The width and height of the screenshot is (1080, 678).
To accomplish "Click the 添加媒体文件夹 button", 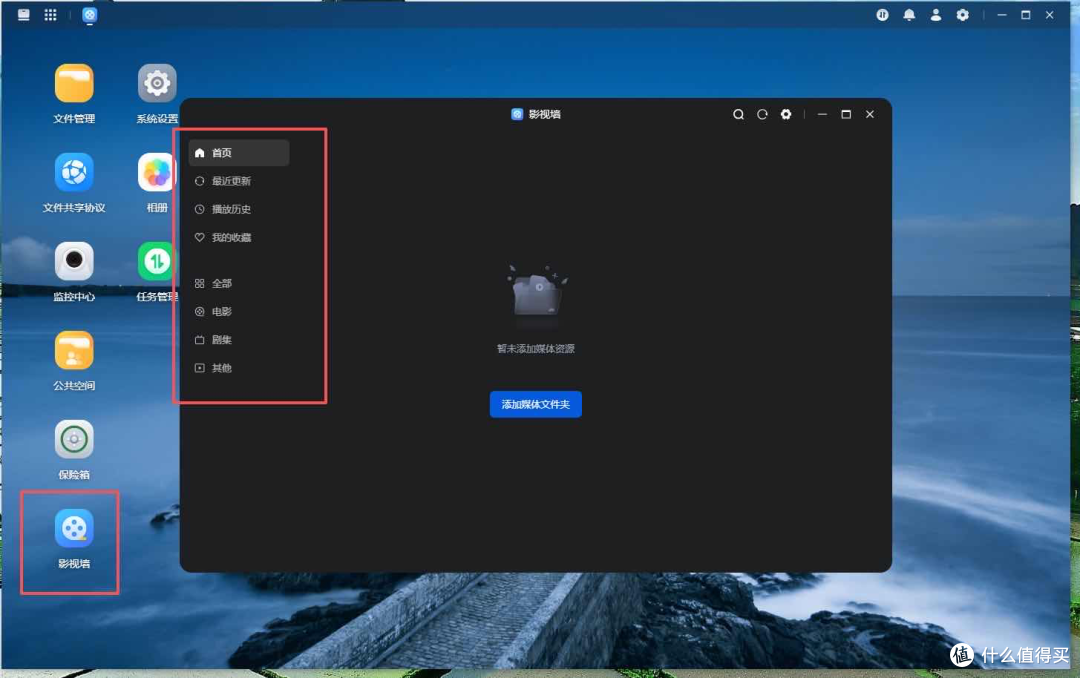I will 535,404.
